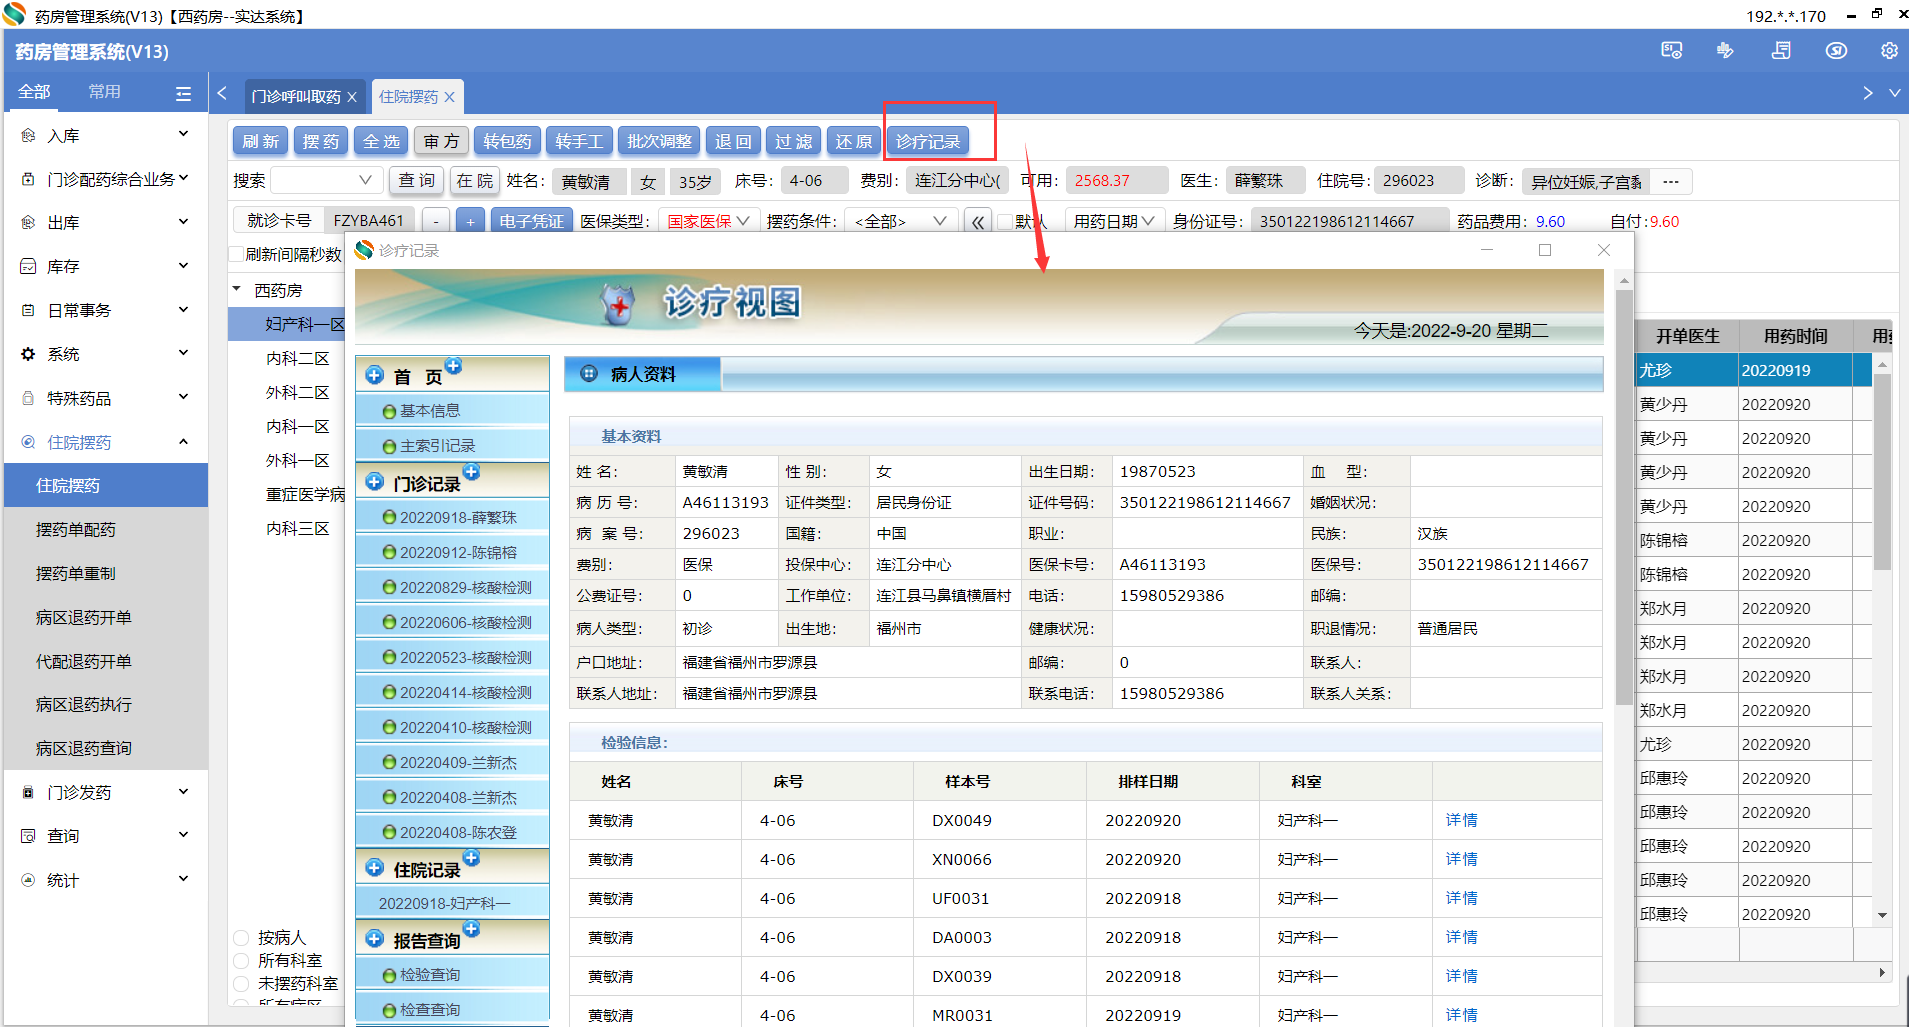Click the 诊疗记录 toolbar button

point(927,142)
